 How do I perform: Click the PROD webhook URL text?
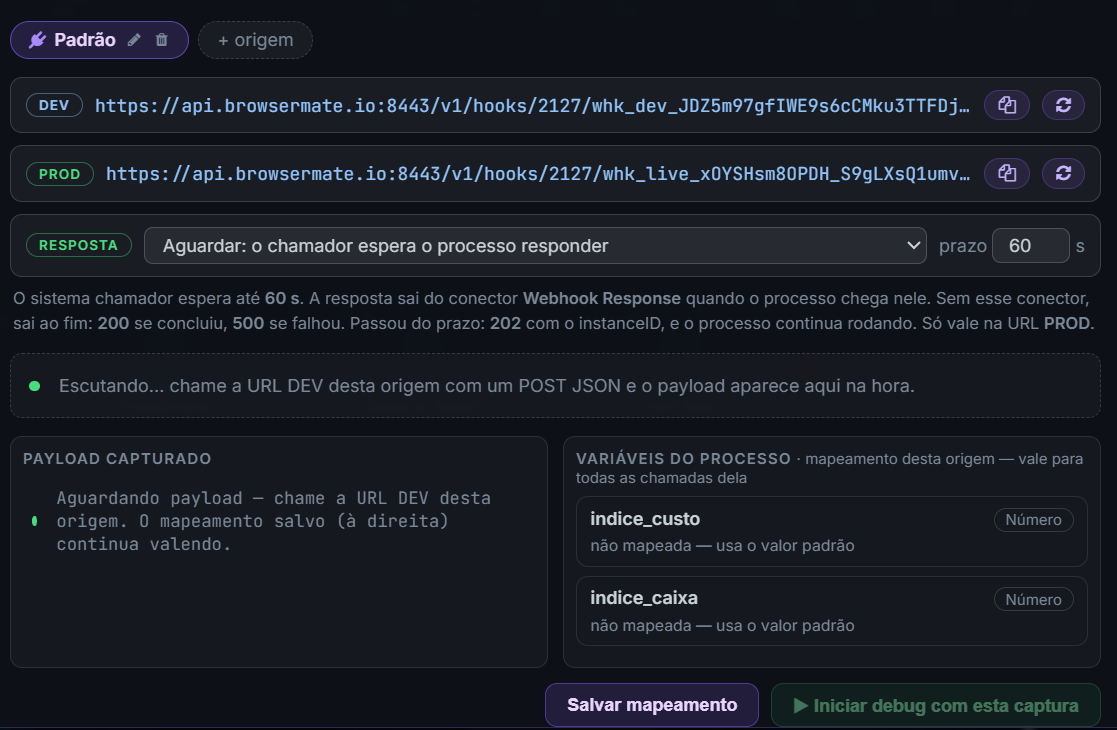click(538, 174)
